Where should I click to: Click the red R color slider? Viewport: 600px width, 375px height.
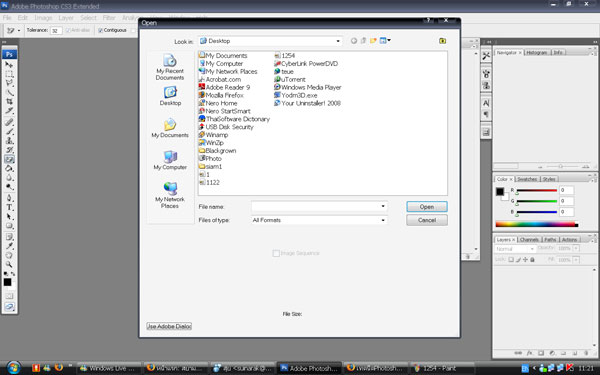(536, 190)
